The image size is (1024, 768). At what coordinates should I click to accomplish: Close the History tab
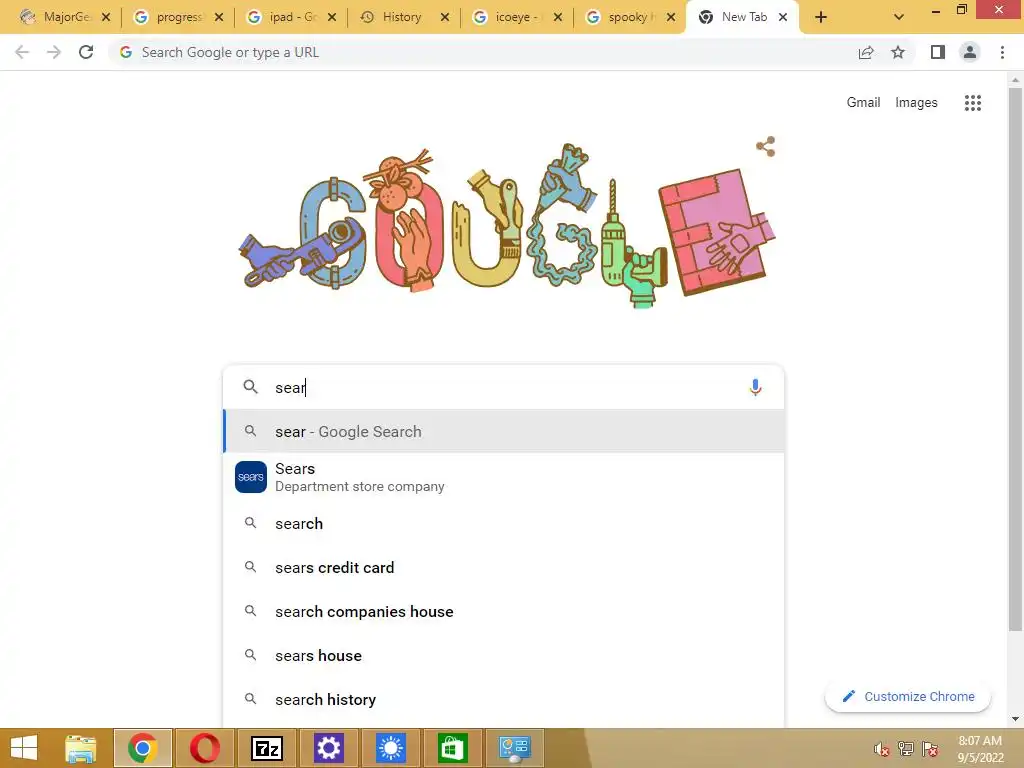click(x=445, y=18)
